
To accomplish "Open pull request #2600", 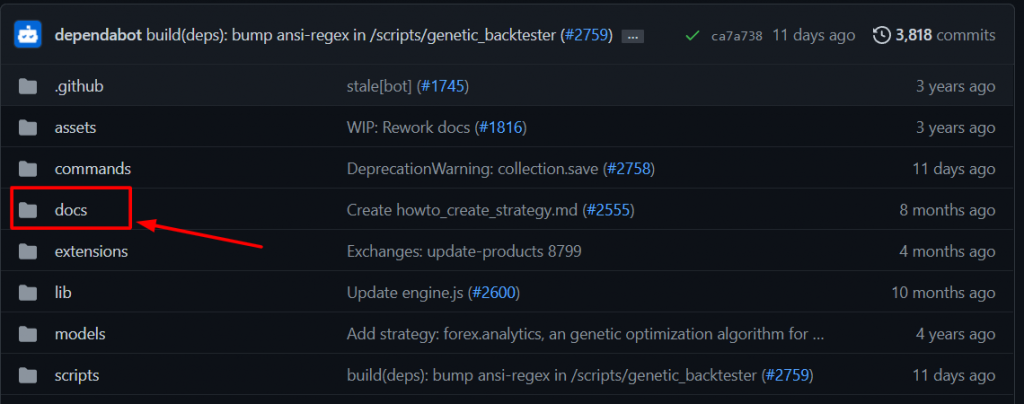I will tap(494, 293).
